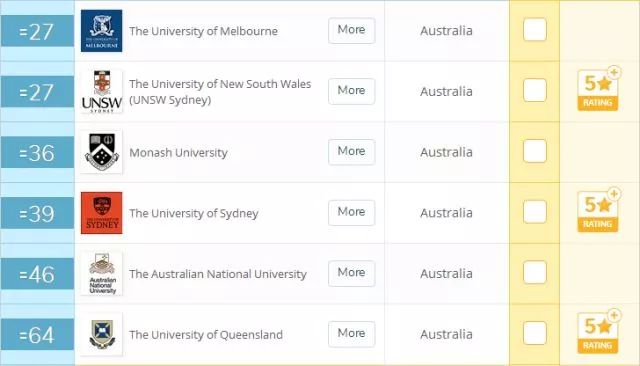The height and width of the screenshot is (366, 640).
Task: Click University of Queensland's 5-star rating badge
Action: point(599,331)
